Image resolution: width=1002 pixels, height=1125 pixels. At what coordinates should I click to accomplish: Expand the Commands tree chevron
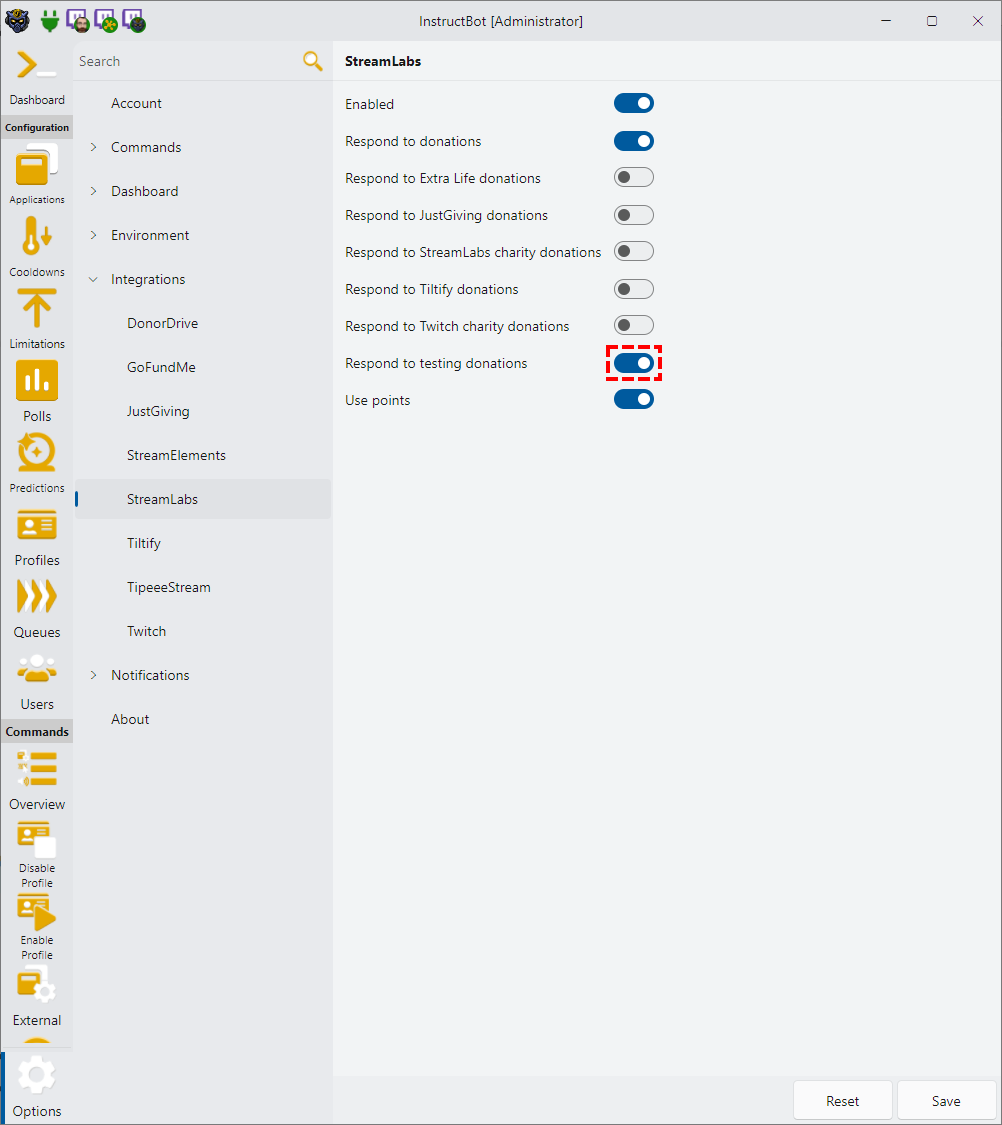coord(93,147)
